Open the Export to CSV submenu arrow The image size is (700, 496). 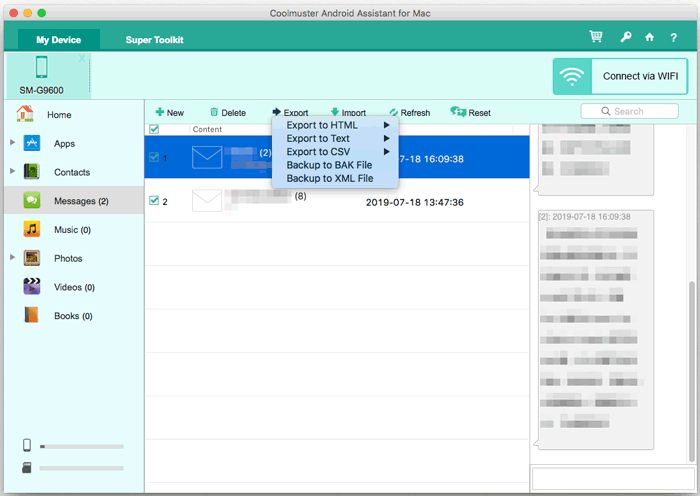point(387,152)
